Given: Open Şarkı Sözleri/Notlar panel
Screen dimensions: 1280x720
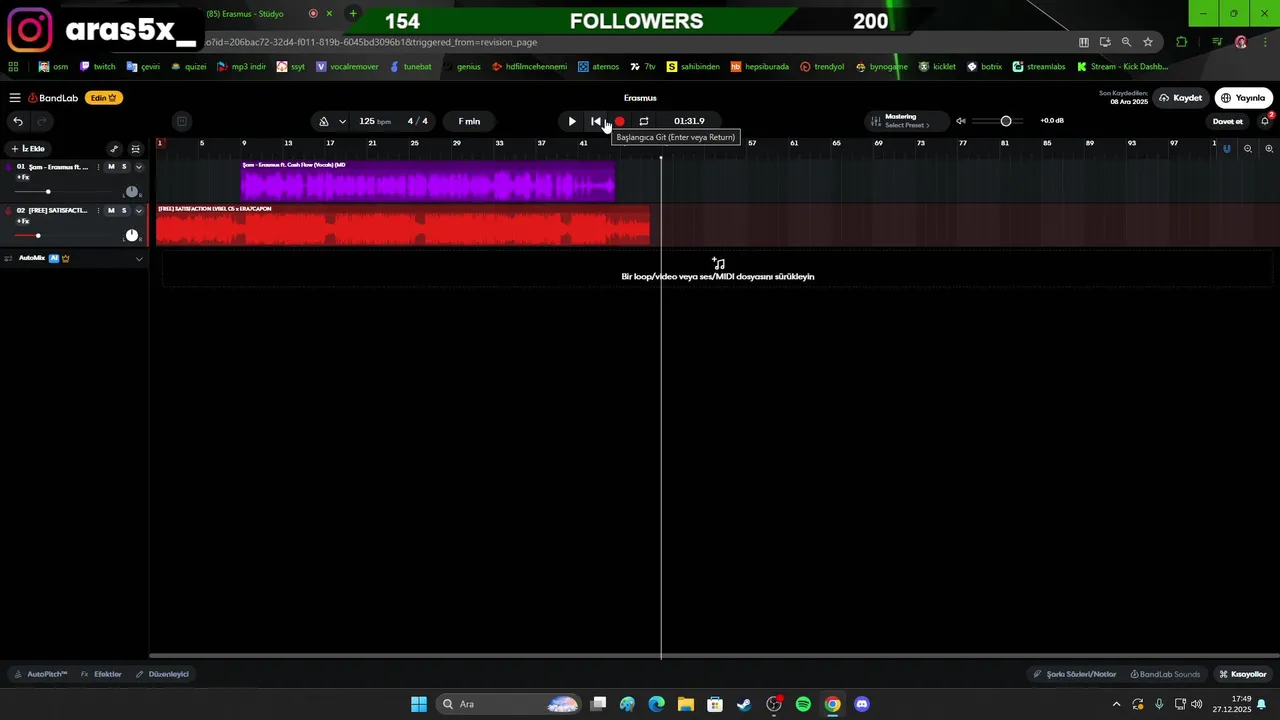Looking at the screenshot, I should (1074, 674).
